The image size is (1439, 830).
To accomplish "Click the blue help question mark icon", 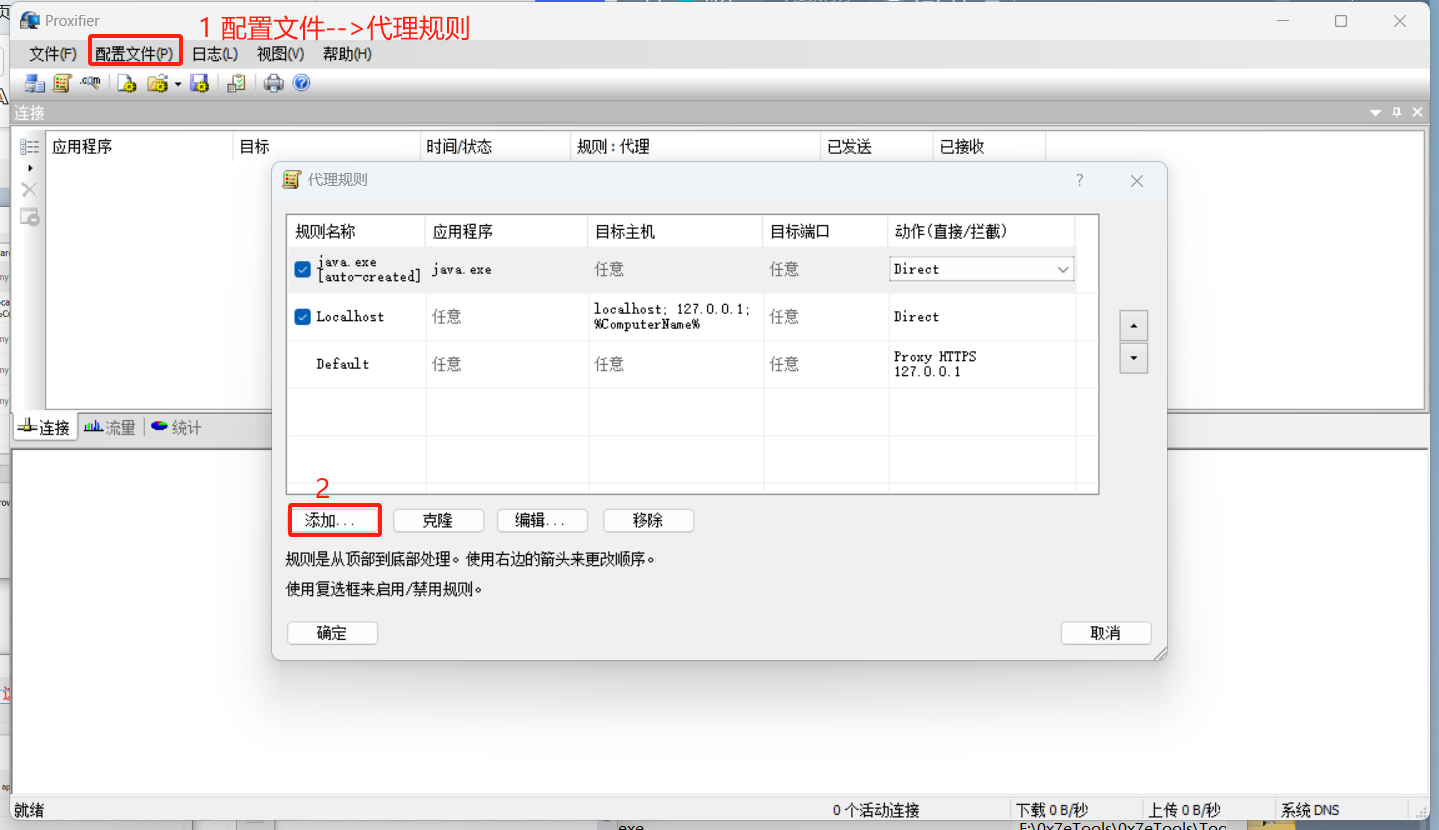I will (x=301, y=82).
